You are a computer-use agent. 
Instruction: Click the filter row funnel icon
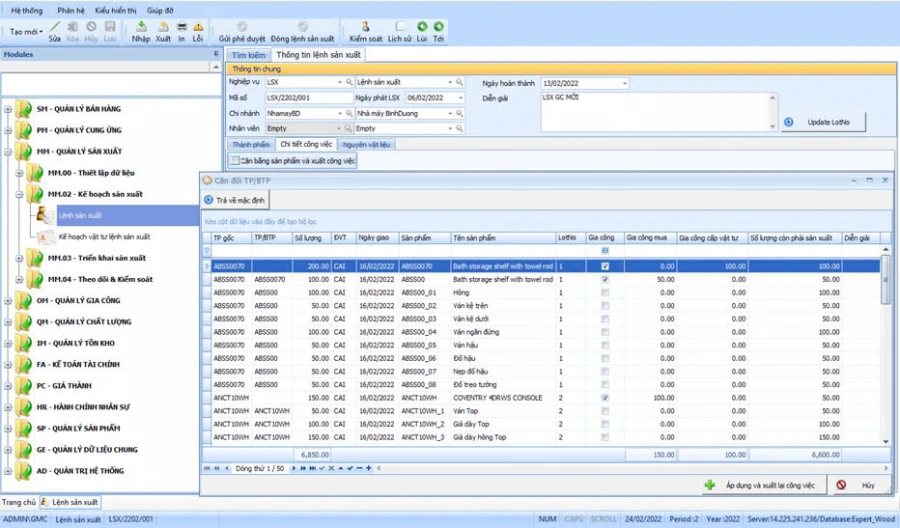(x=207, y=251)
